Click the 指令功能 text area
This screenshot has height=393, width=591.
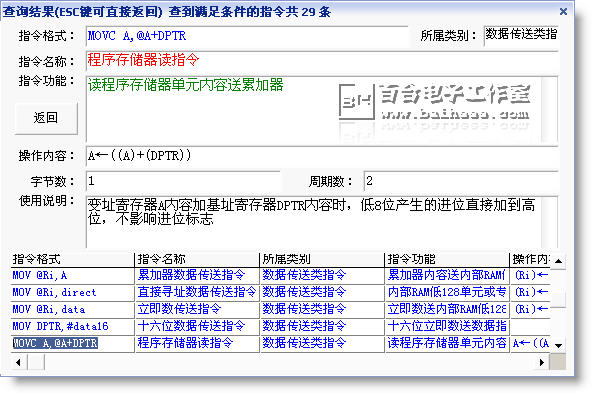[x=322, y=109]
